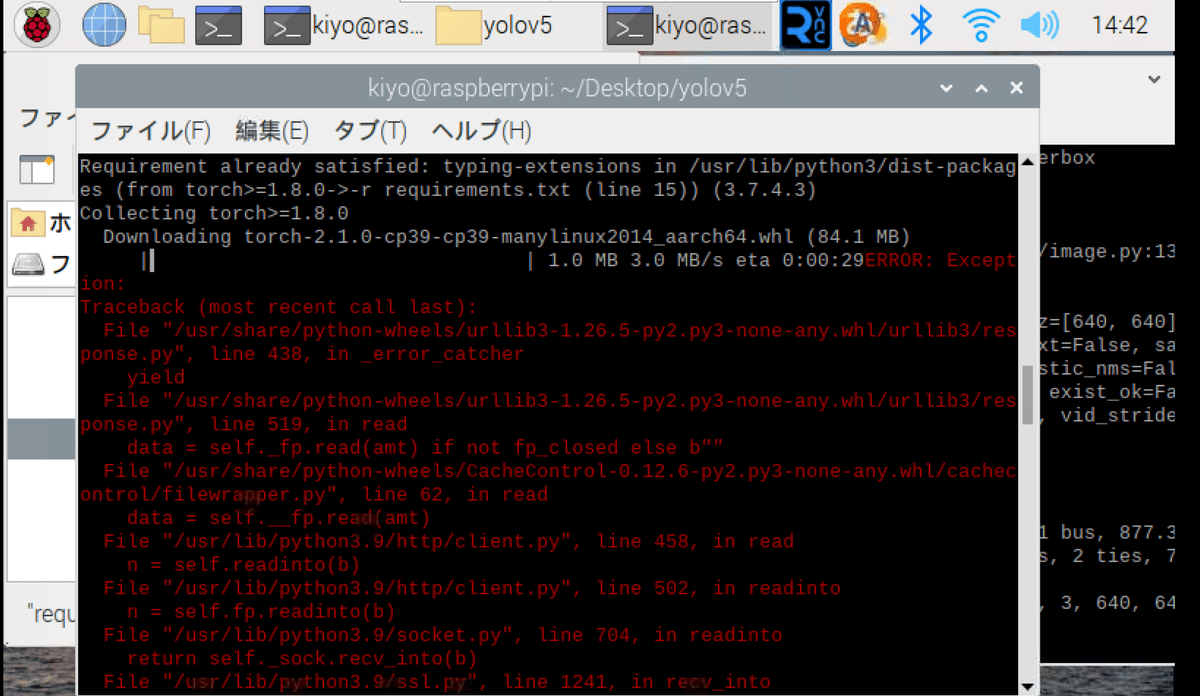The width and height of the screenshot is (1200, 696).
Task: Open the Wi-Fi network menu
Action: [x=982, y=25]
